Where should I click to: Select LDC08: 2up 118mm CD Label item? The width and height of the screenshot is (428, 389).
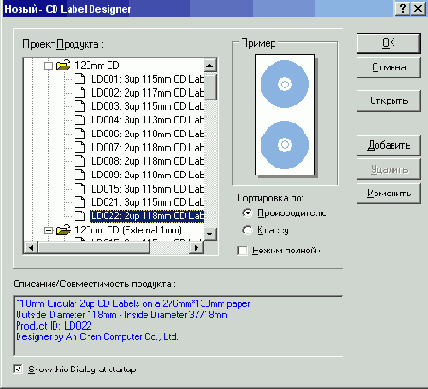click(x=147, y=161)
